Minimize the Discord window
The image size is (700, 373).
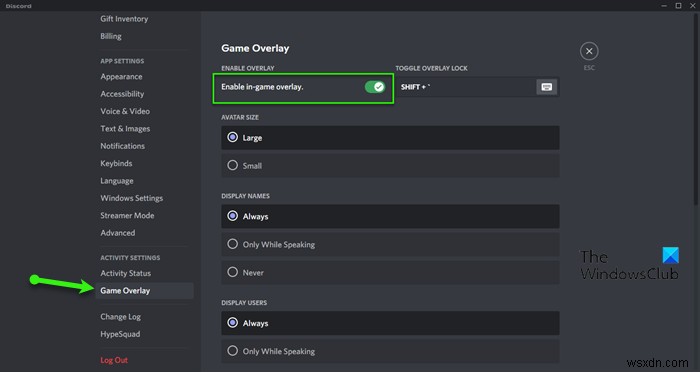click(x=664, y=6)
